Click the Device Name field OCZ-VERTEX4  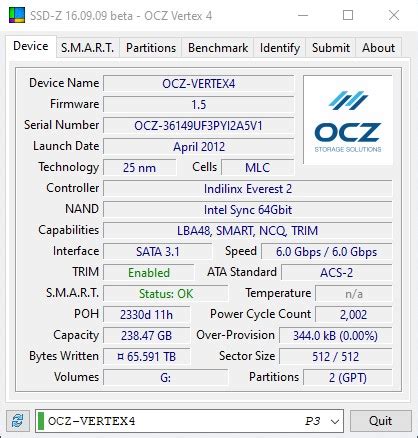point(199,83)
